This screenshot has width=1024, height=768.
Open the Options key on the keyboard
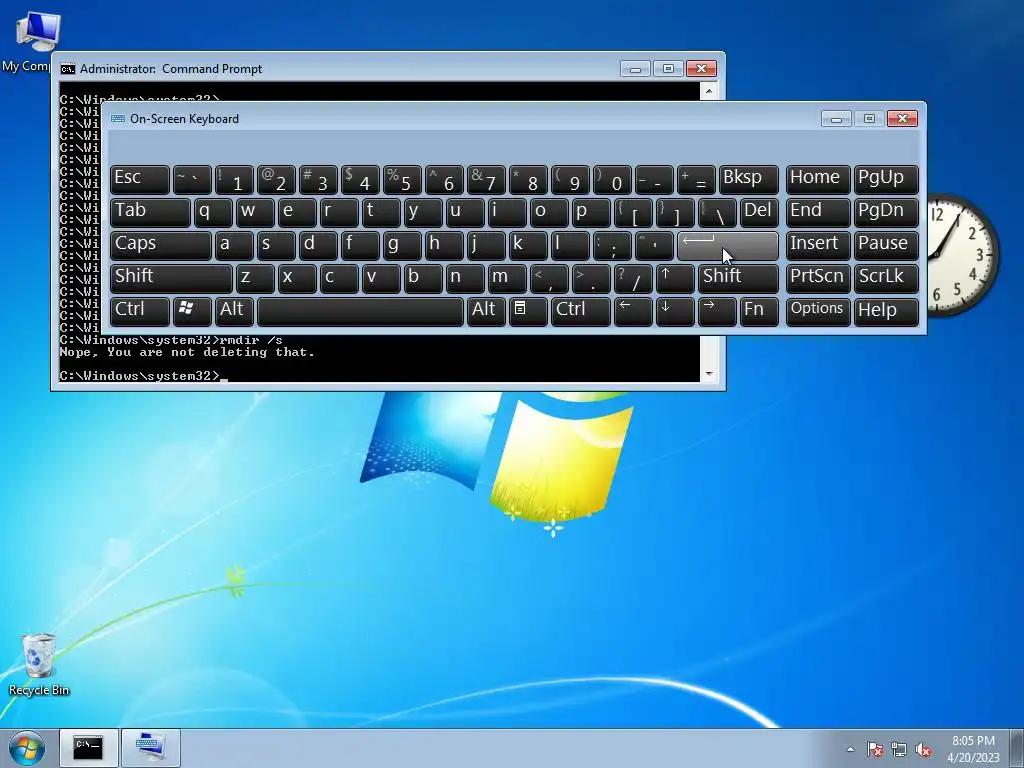click(818, 312)
